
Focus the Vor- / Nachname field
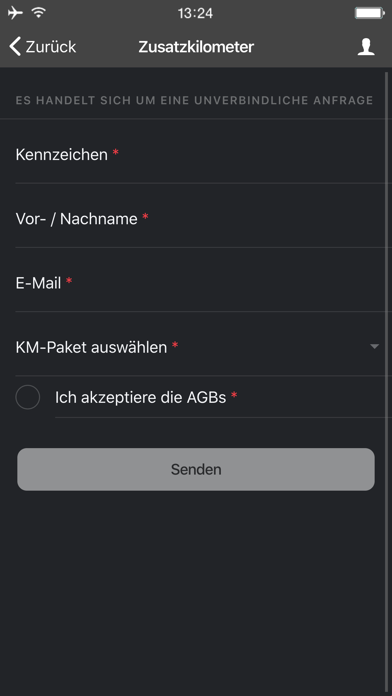pos(204,219)
